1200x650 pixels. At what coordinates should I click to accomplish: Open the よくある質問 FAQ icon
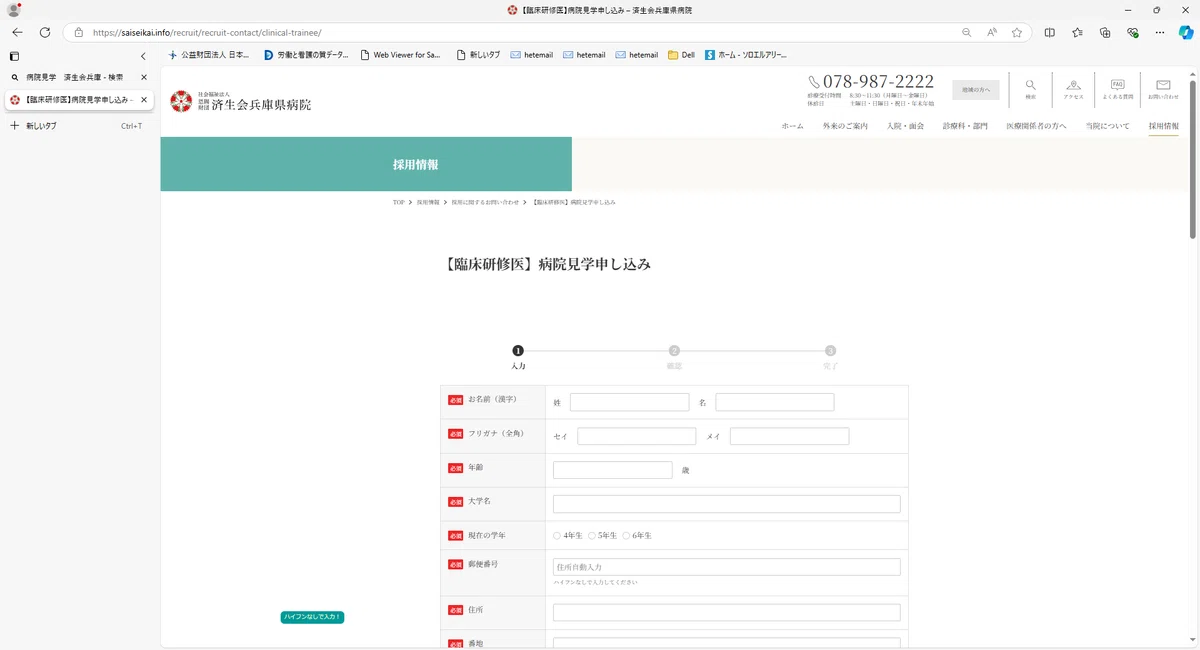click(1118, 90)
